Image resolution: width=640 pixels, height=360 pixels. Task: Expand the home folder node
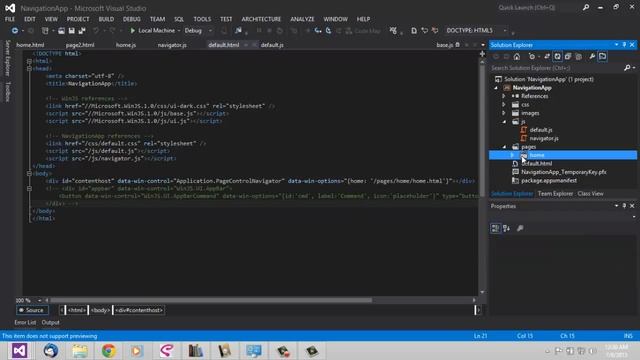pos(512,155)
